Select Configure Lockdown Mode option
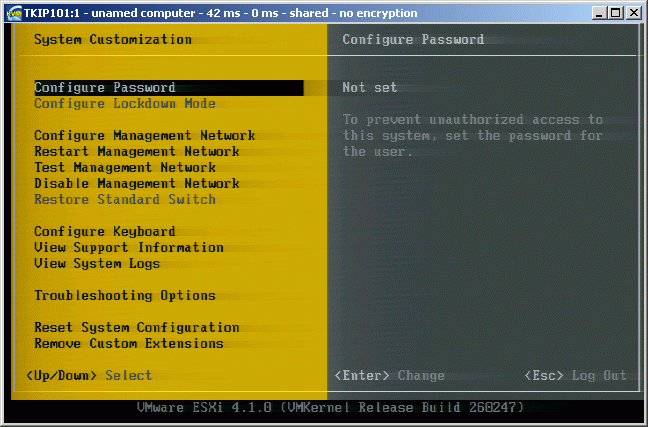 (x=125, y=104)
